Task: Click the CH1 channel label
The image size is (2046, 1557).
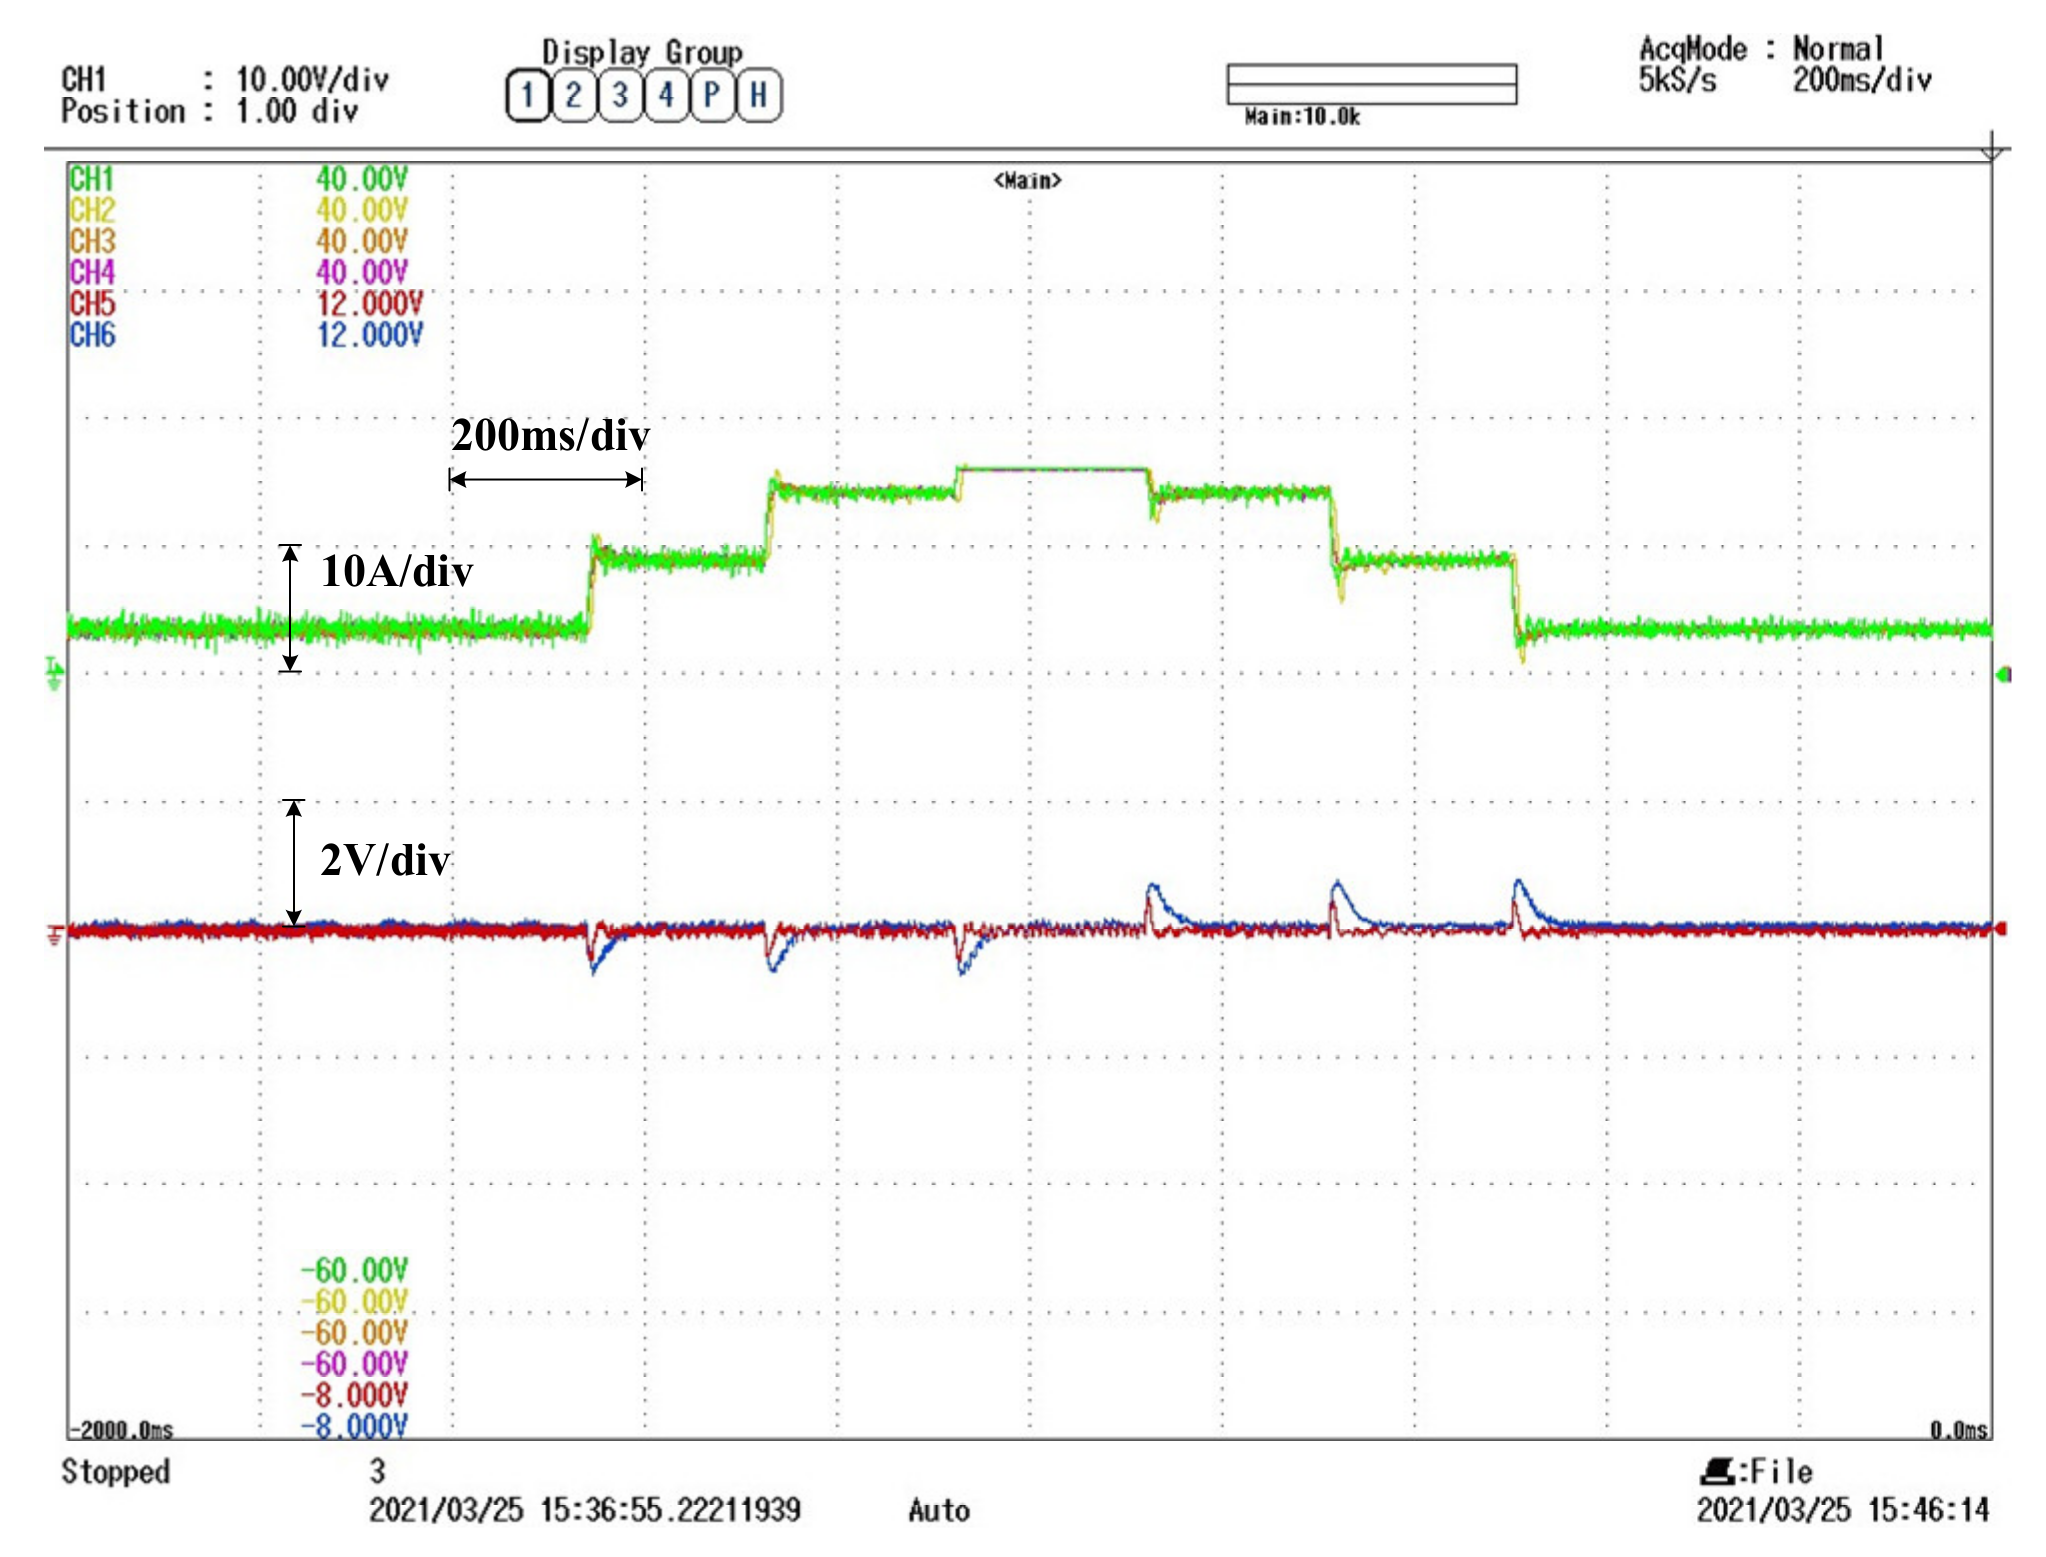Action: point(92,179)
